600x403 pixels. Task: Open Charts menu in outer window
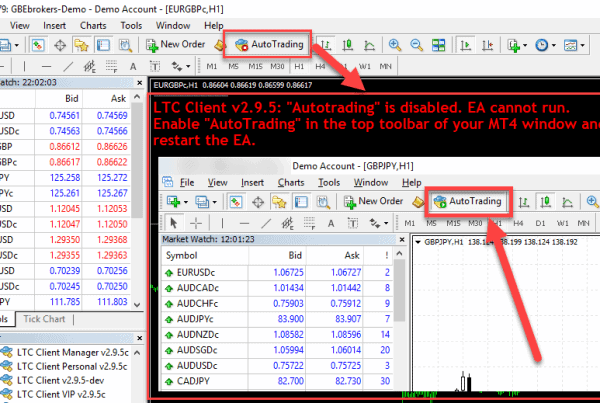(93, 26)
